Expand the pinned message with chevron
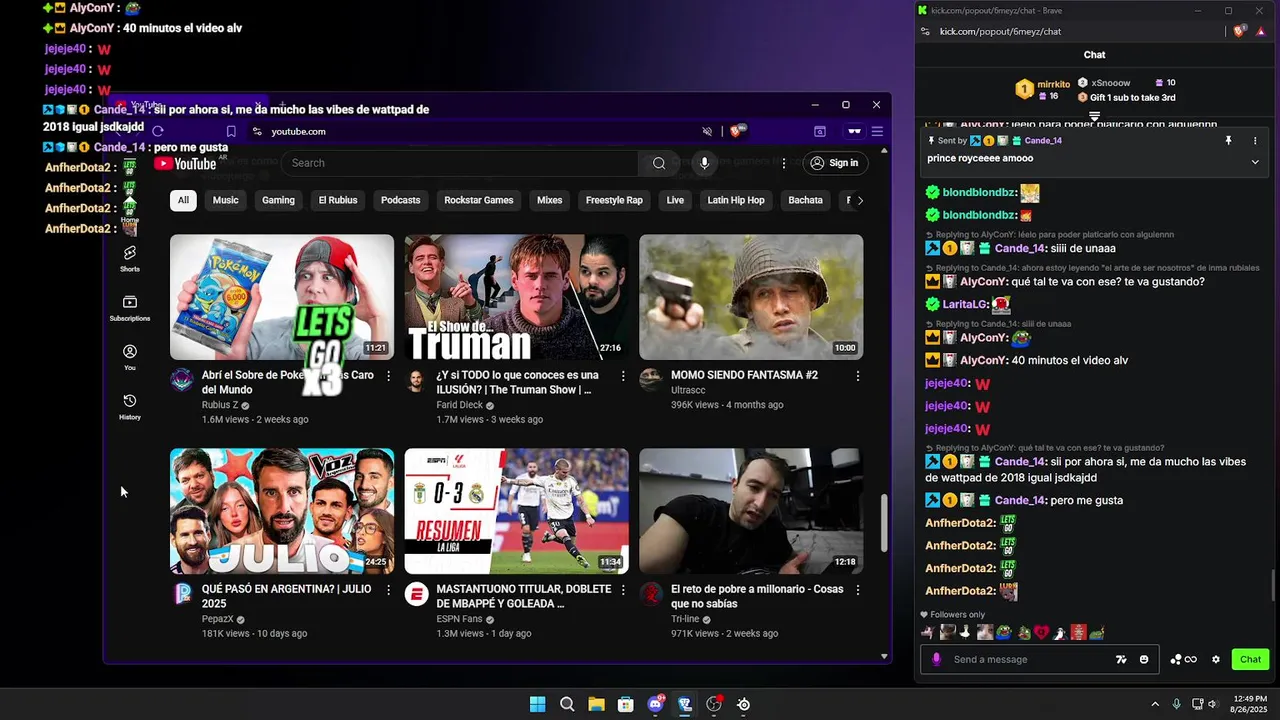The height and width of the screenshot is (720, 1280). point(1255,161)
